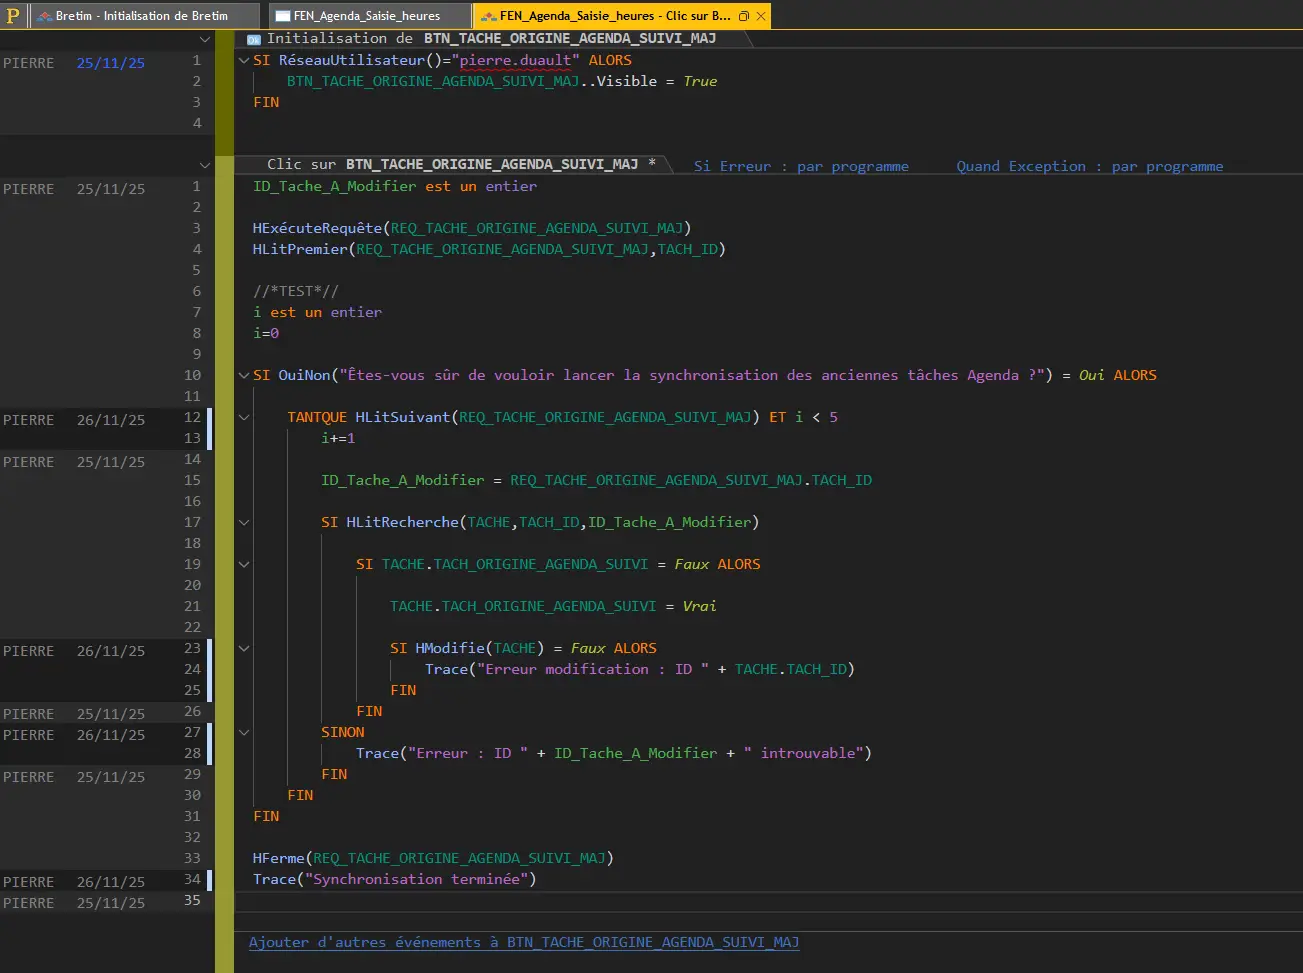
Task: Click line number 10 in the code gutter
Action: pos(192,375)
